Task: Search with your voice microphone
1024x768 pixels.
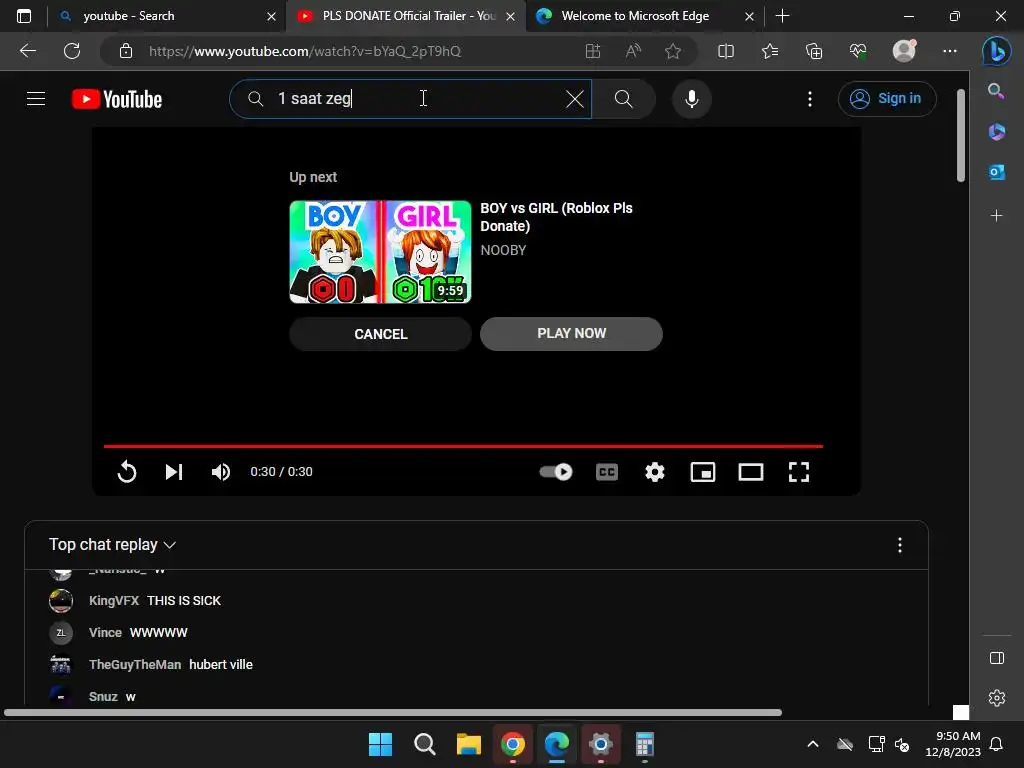Action: click(692, 99)
